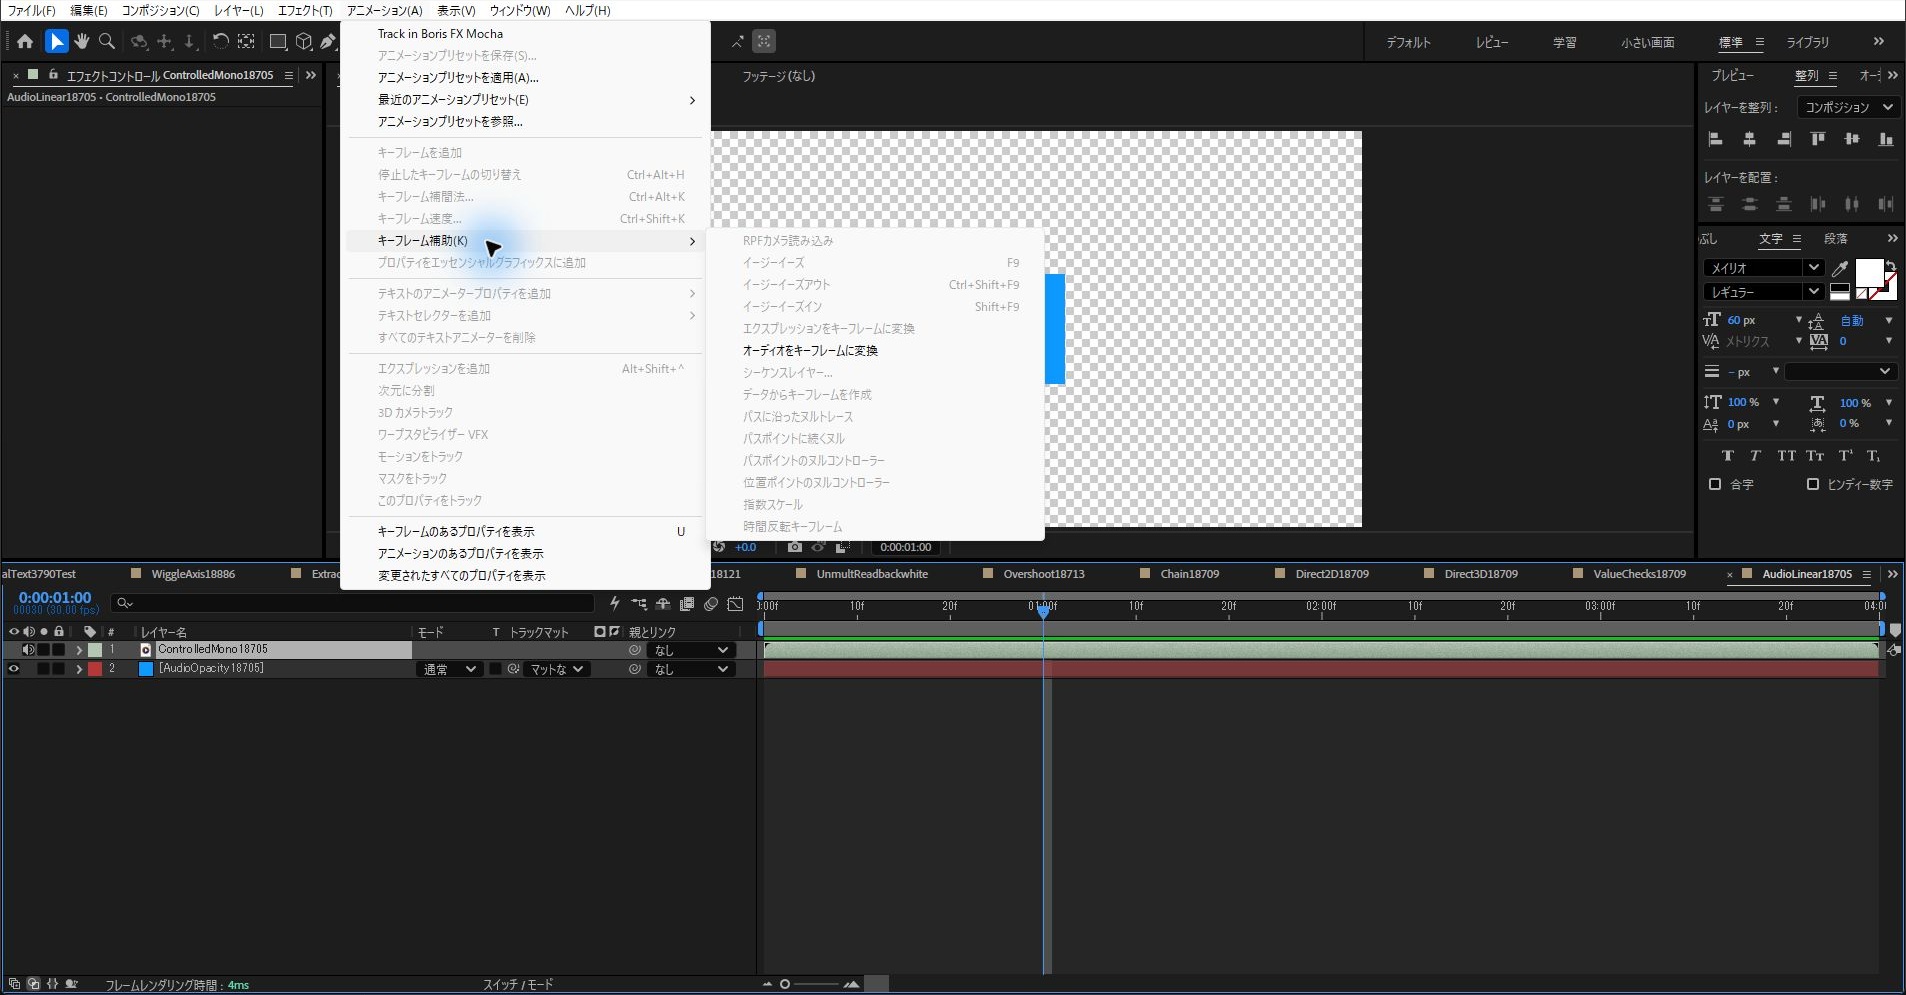The width and height of the screenshot is (1906, 995).
Task: Select the Pen tool
Action: point(328,42)
